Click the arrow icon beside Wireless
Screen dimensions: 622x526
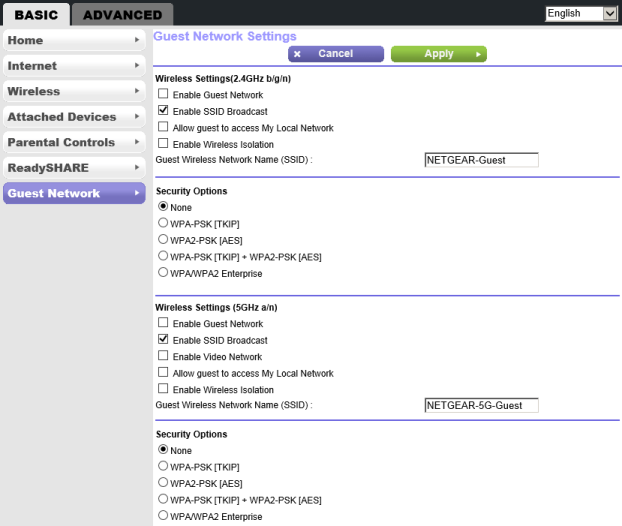point(137,91)
